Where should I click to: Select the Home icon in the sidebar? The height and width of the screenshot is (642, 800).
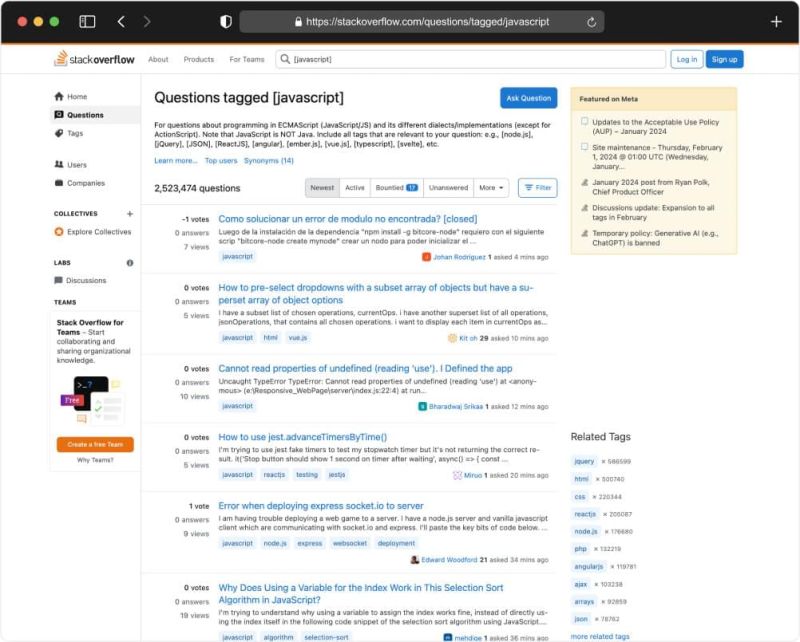pos(60,94)
